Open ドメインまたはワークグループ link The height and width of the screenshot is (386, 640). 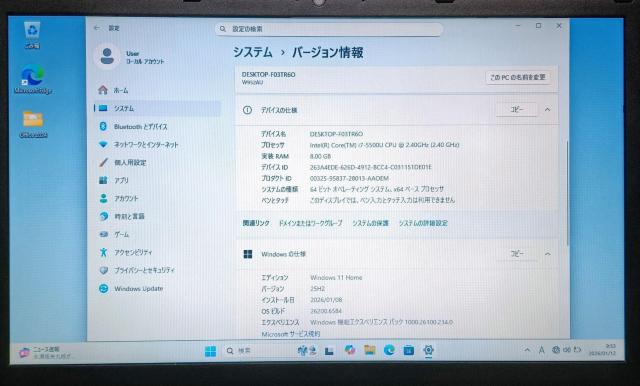(311, 223)
